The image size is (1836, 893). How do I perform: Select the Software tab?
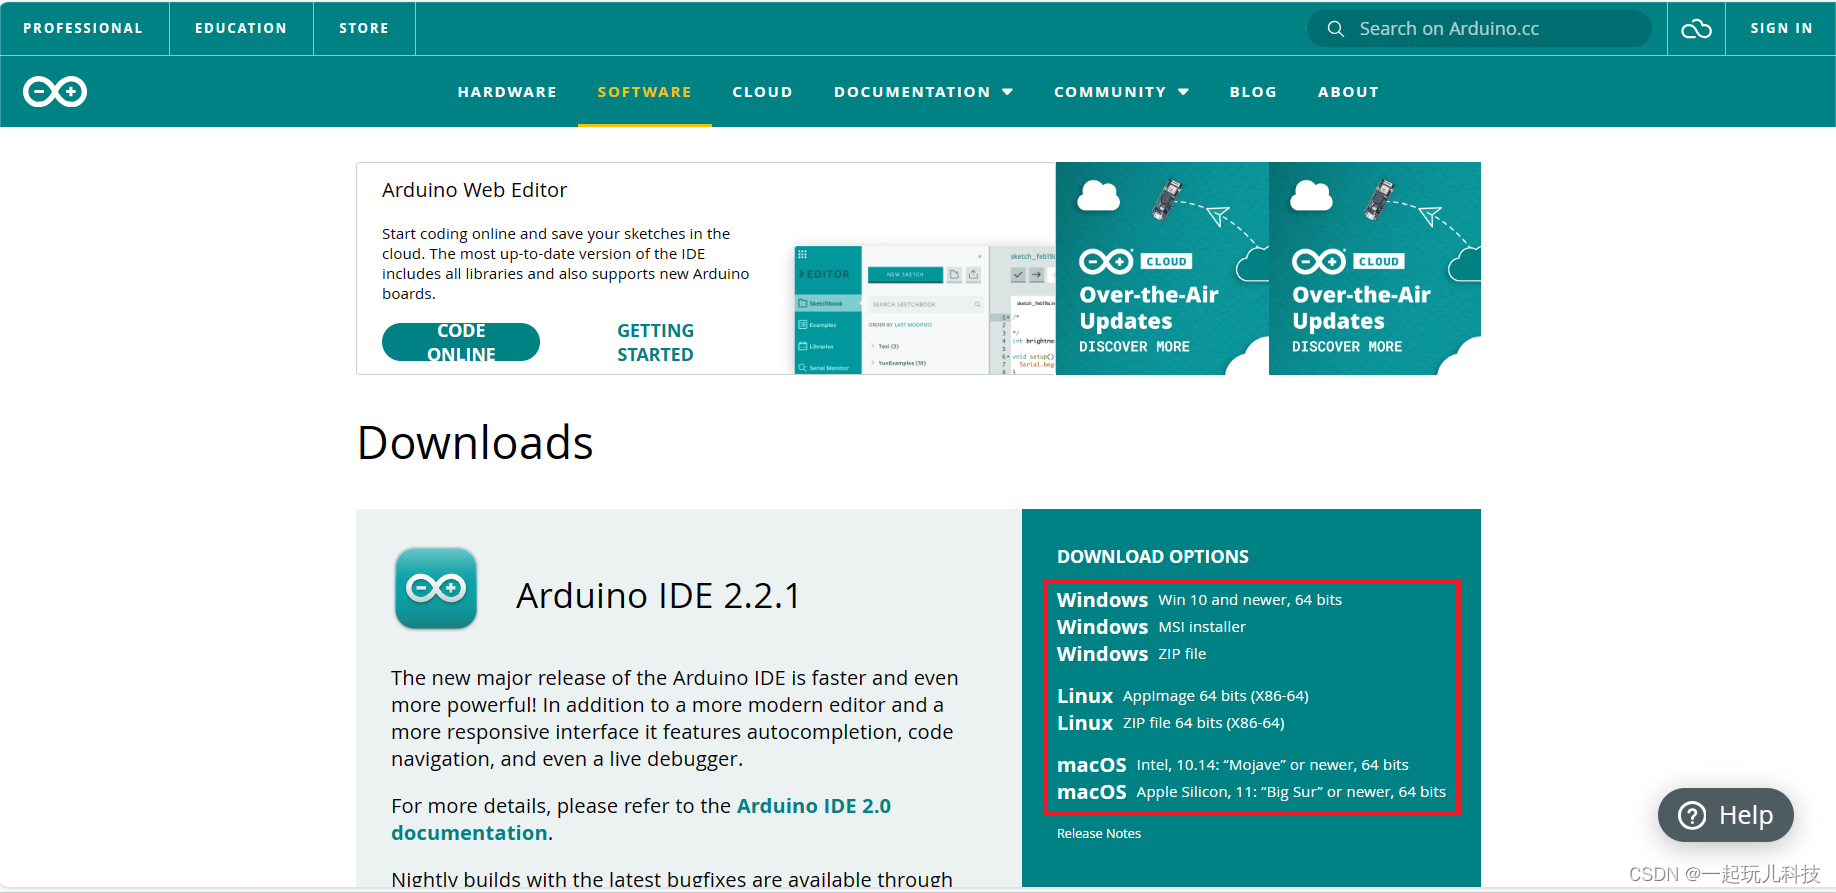point(645,92)
